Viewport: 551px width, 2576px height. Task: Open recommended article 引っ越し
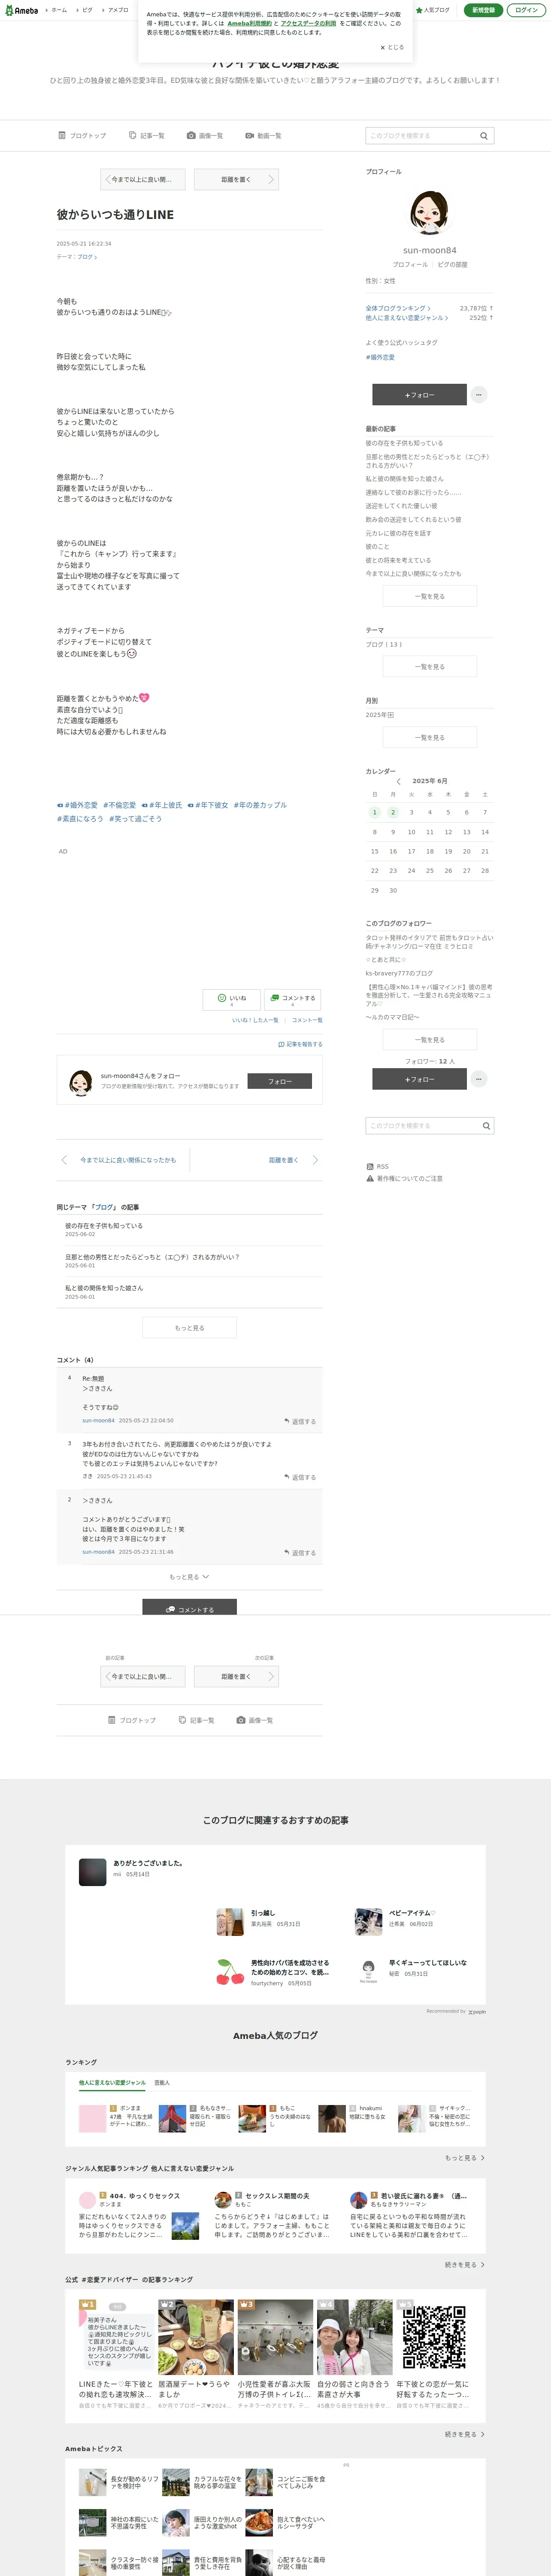pos(263,1913)
